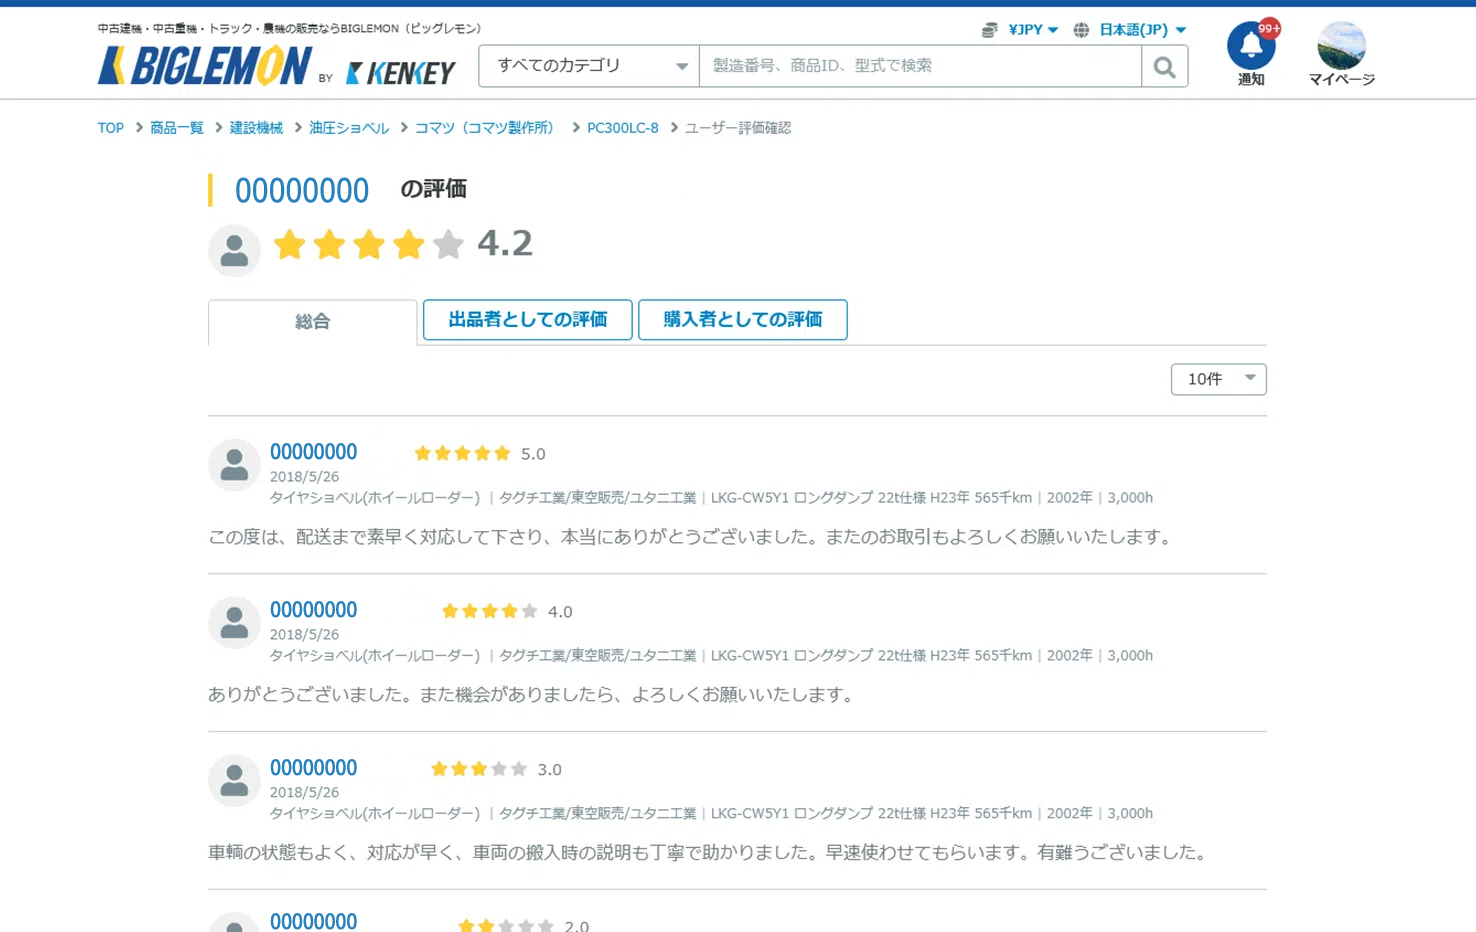
Task: Click the BIGLEMON logo
Action: pos(206,66)
